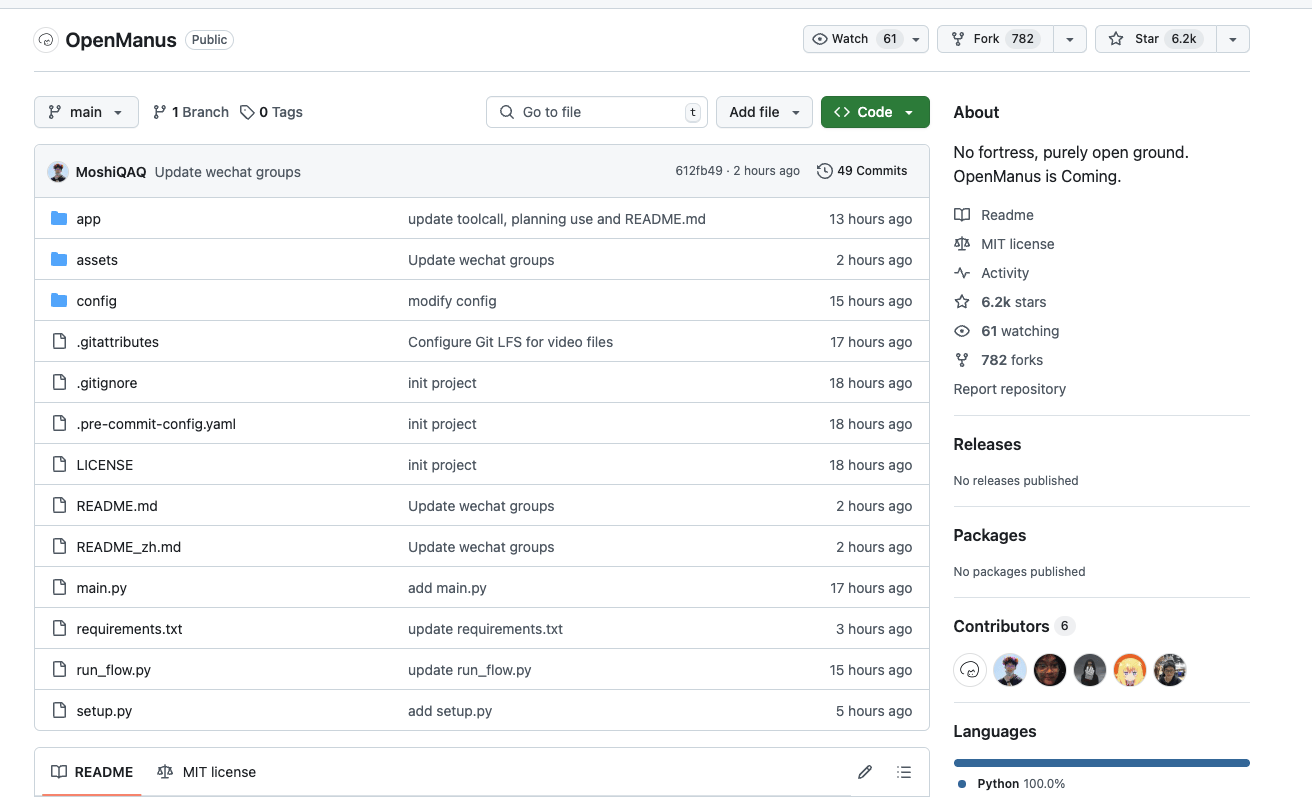Click MoshiQAQ's avatar in the commit bar
The width and height of the screenshot is (1312, 797).
tap(58, 171)
